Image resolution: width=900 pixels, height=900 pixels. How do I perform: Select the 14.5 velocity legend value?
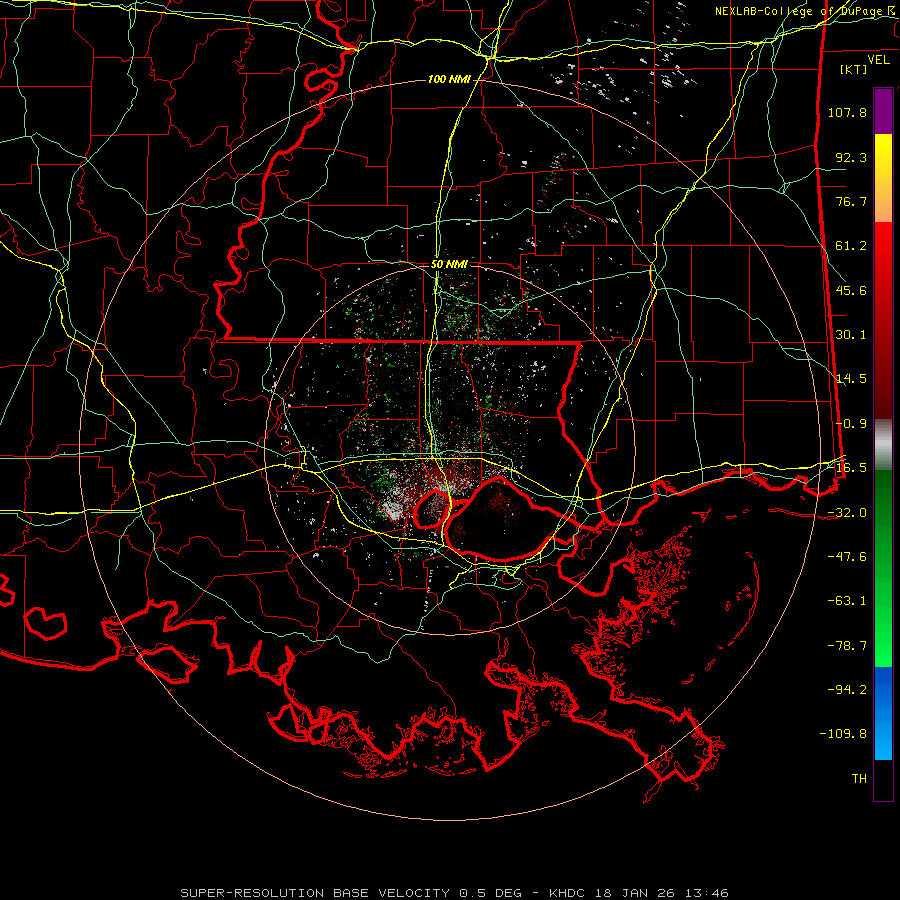coord(851,379)
